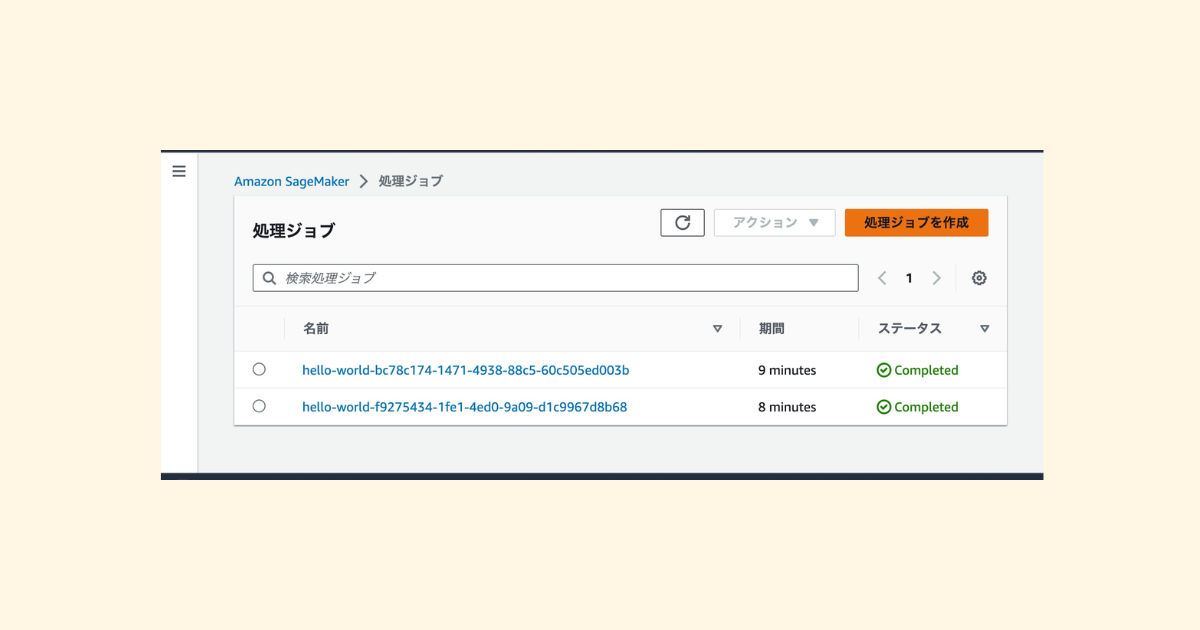Click the 8 minutes duration cell
The width and height of the screenshot is (1200, 630).
pos(787,407)
